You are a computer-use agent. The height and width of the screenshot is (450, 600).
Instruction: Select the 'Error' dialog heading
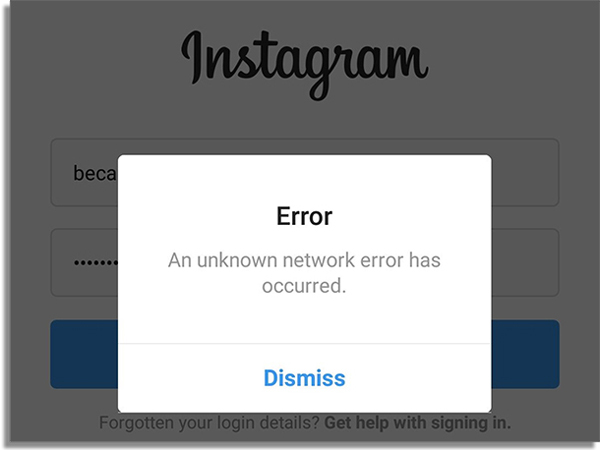[304, 217]
